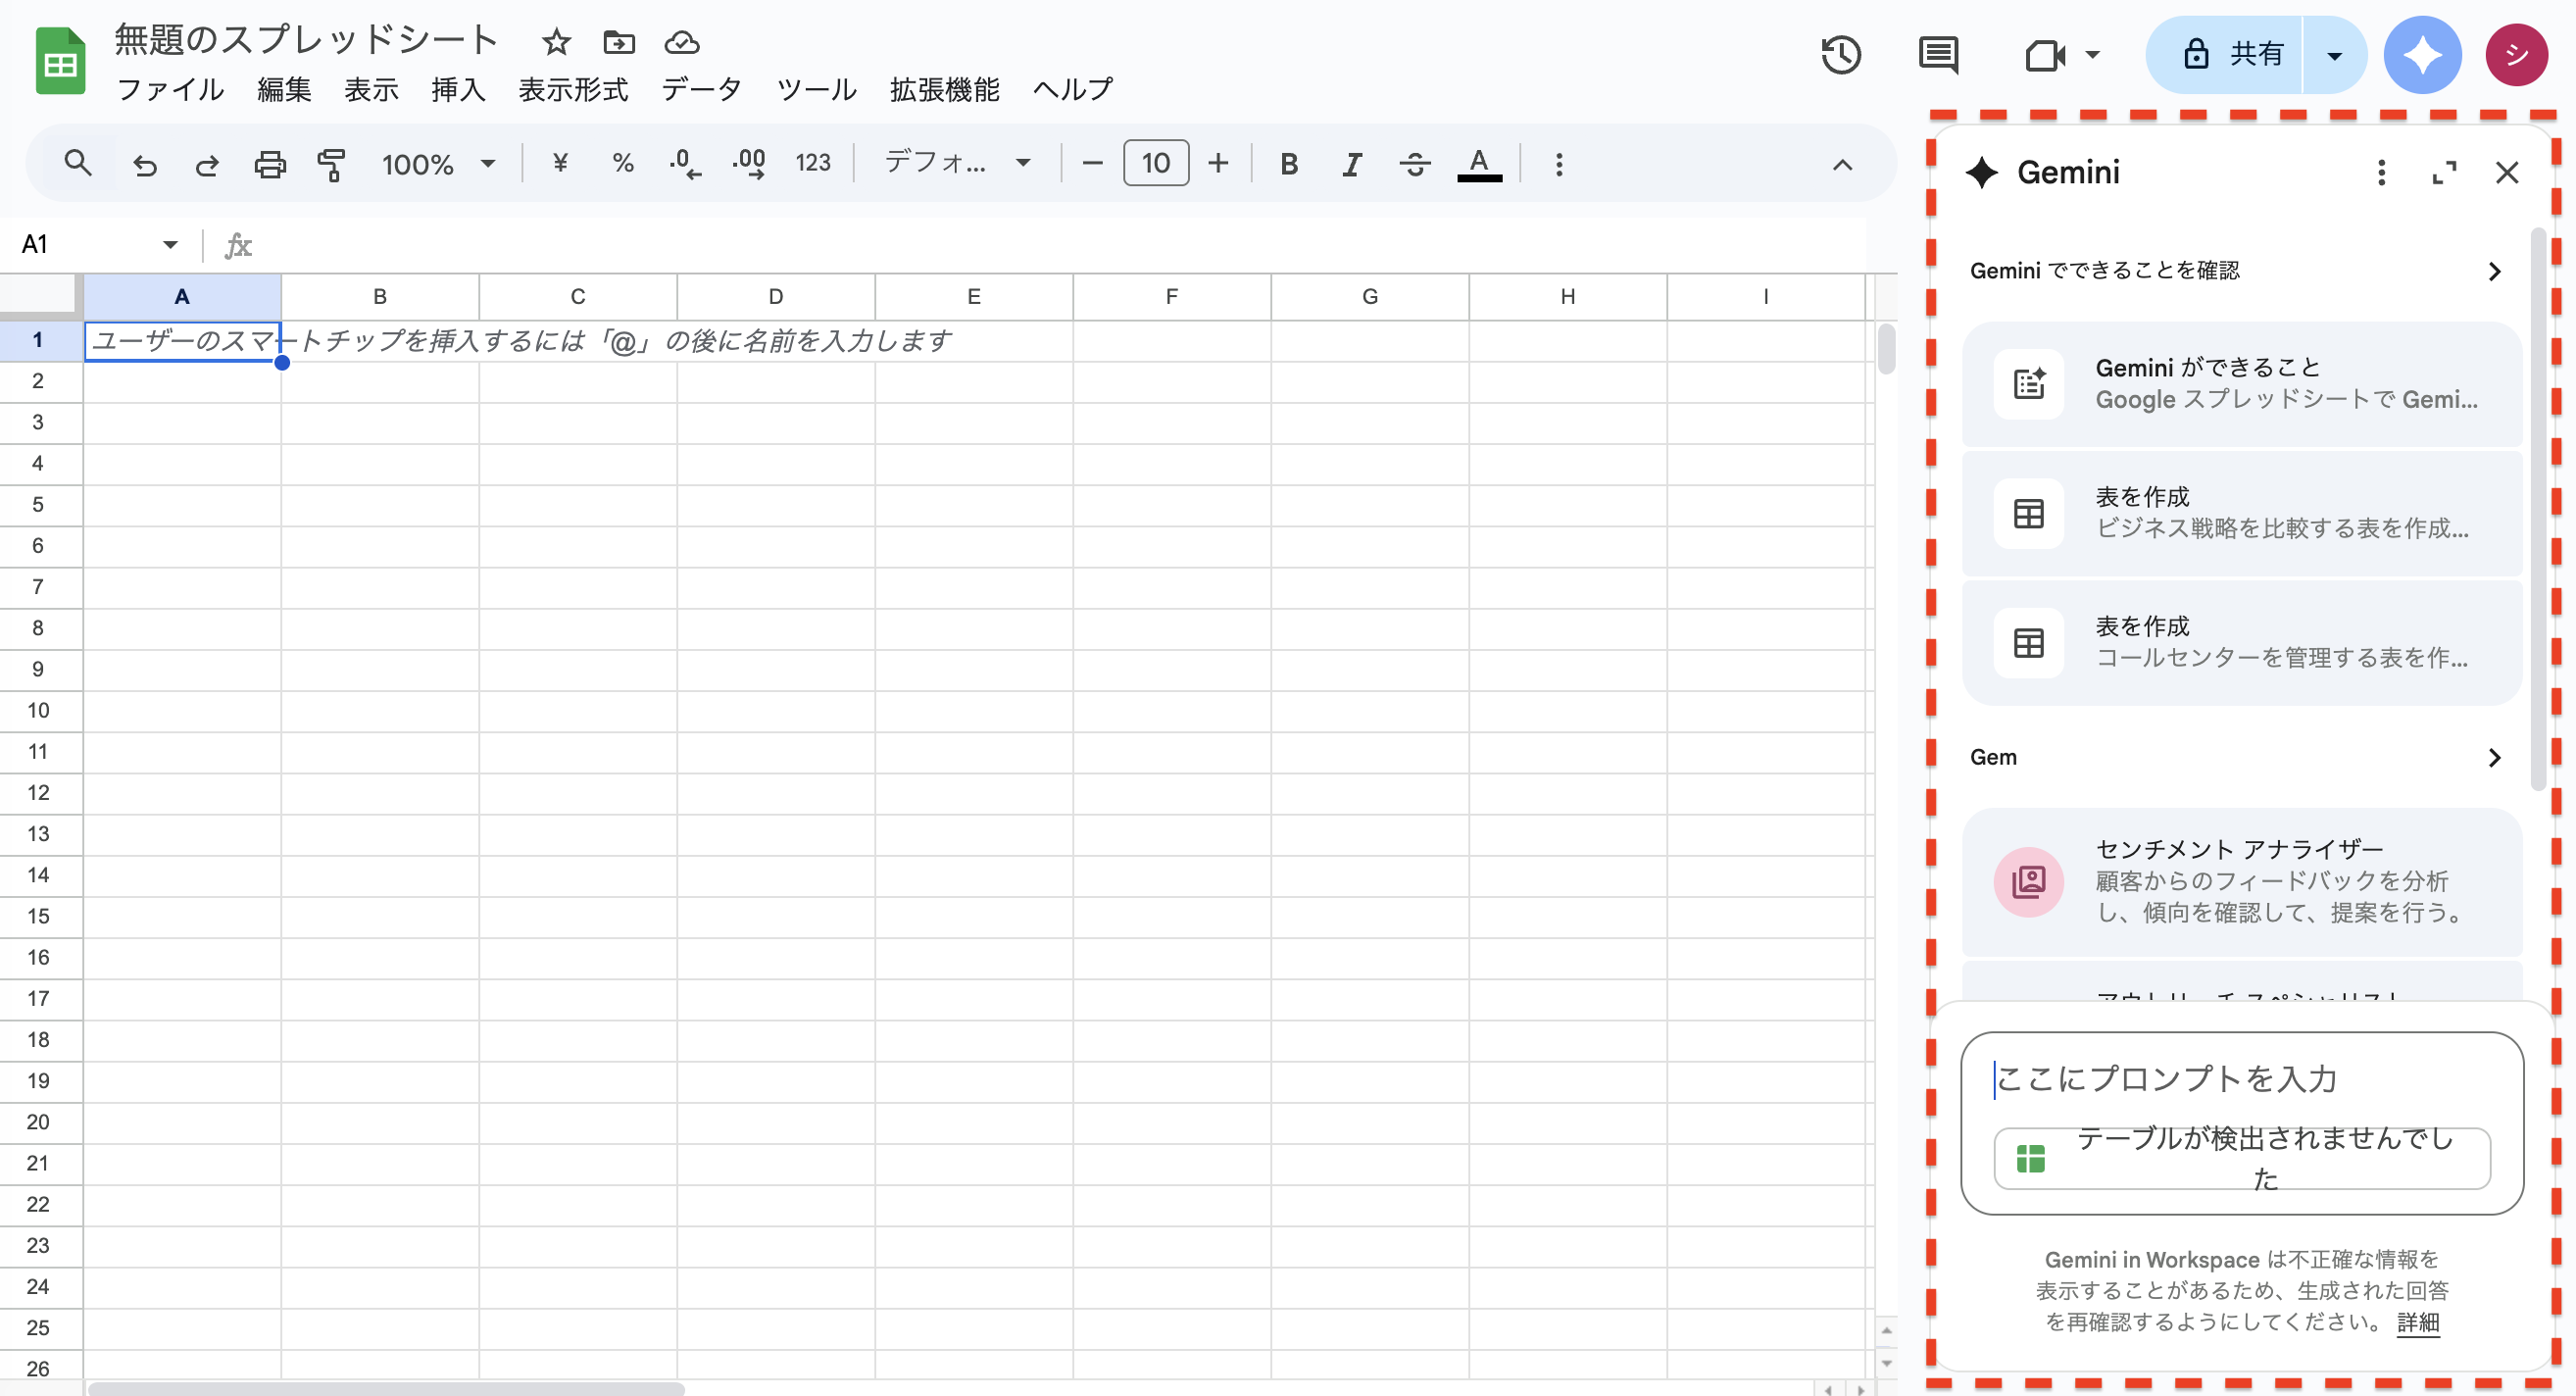The image size is (2576, 1396).
Task: Click the undo icon in toolbar
Action: click(145, 164)
